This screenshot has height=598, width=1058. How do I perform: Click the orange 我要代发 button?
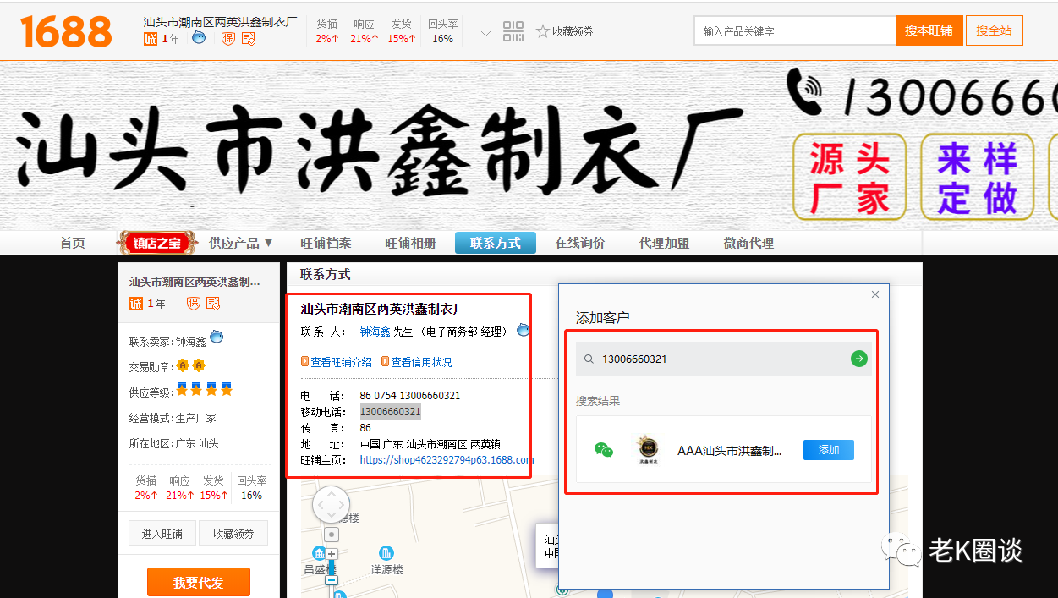click(x=198, y=582)
